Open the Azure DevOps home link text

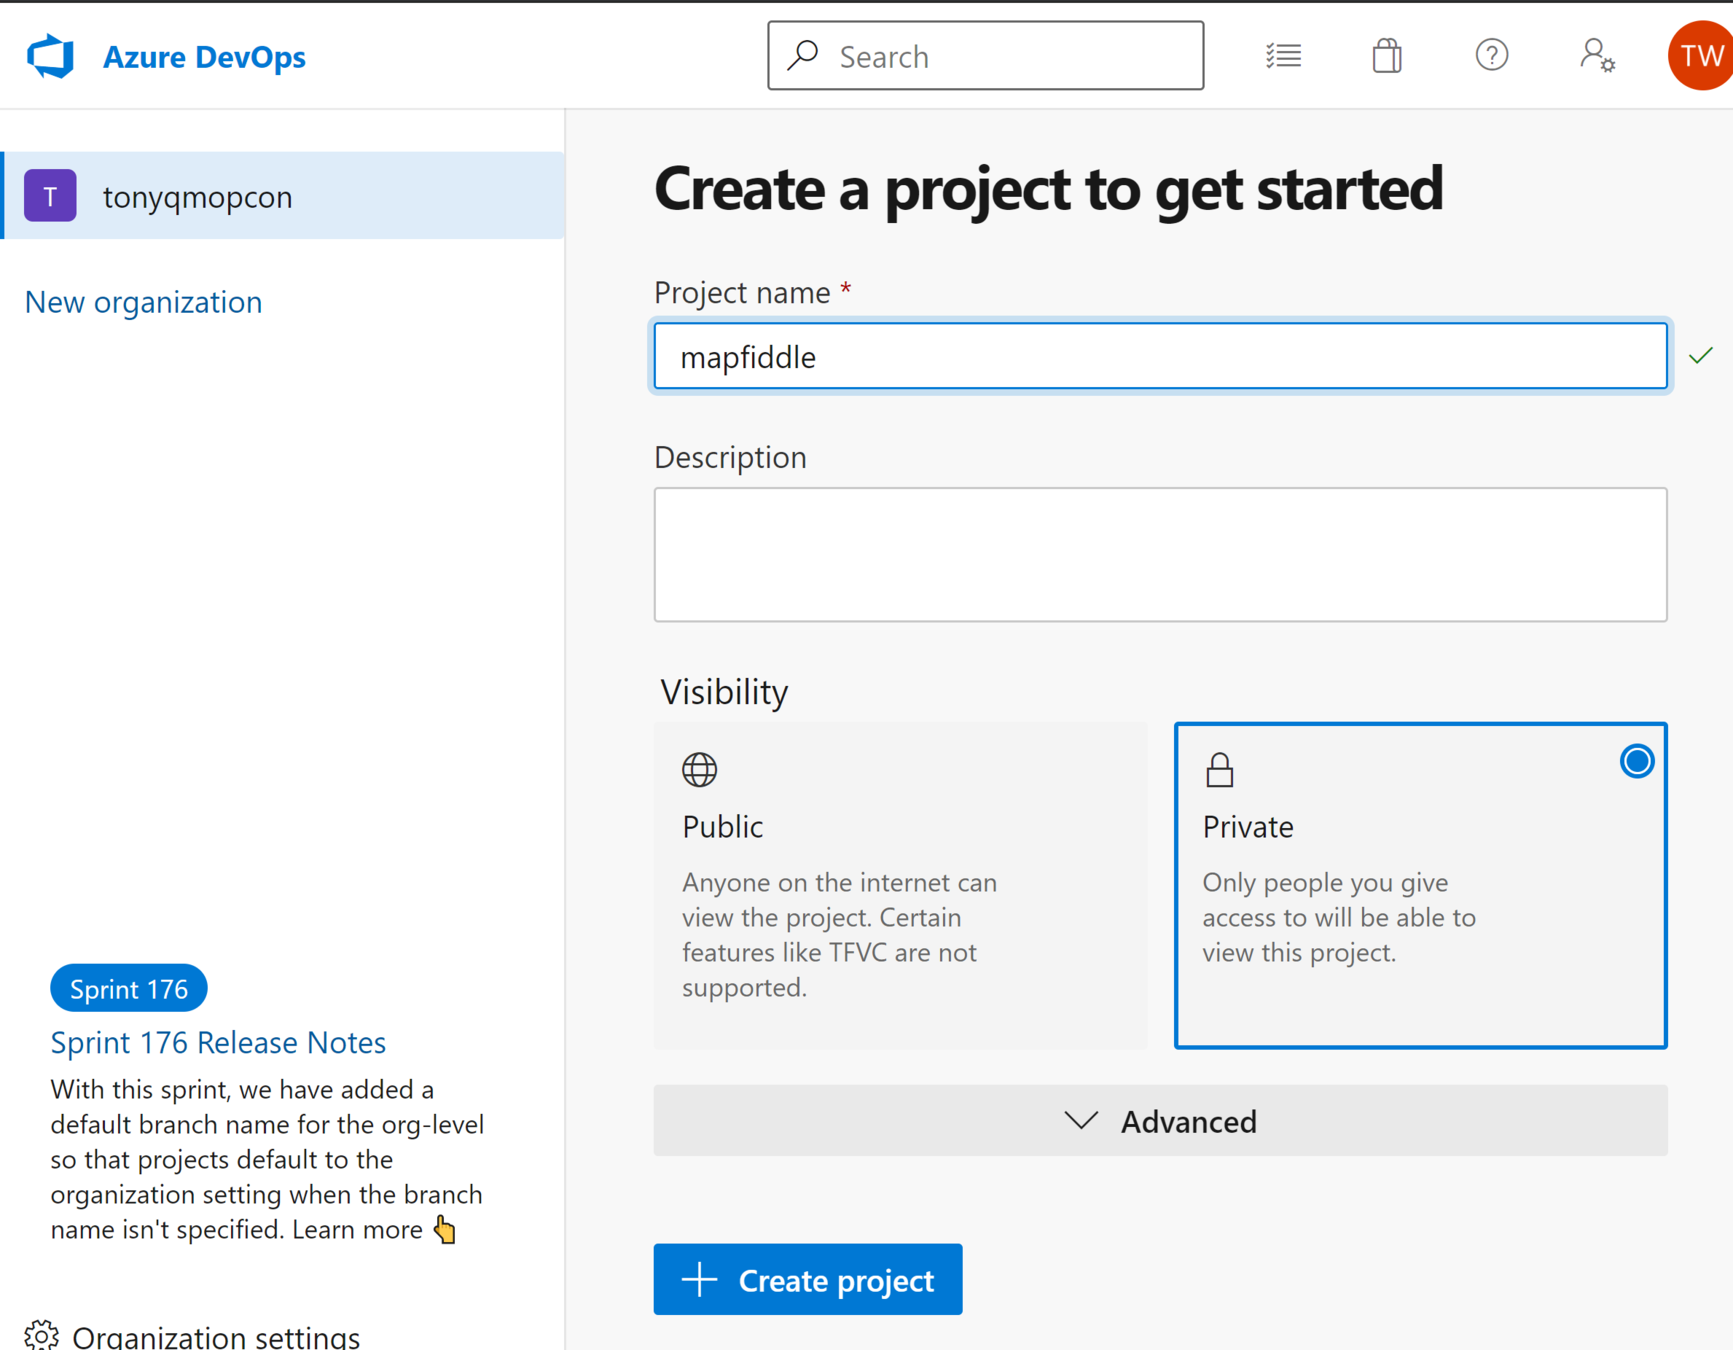[x=204, y=57]
